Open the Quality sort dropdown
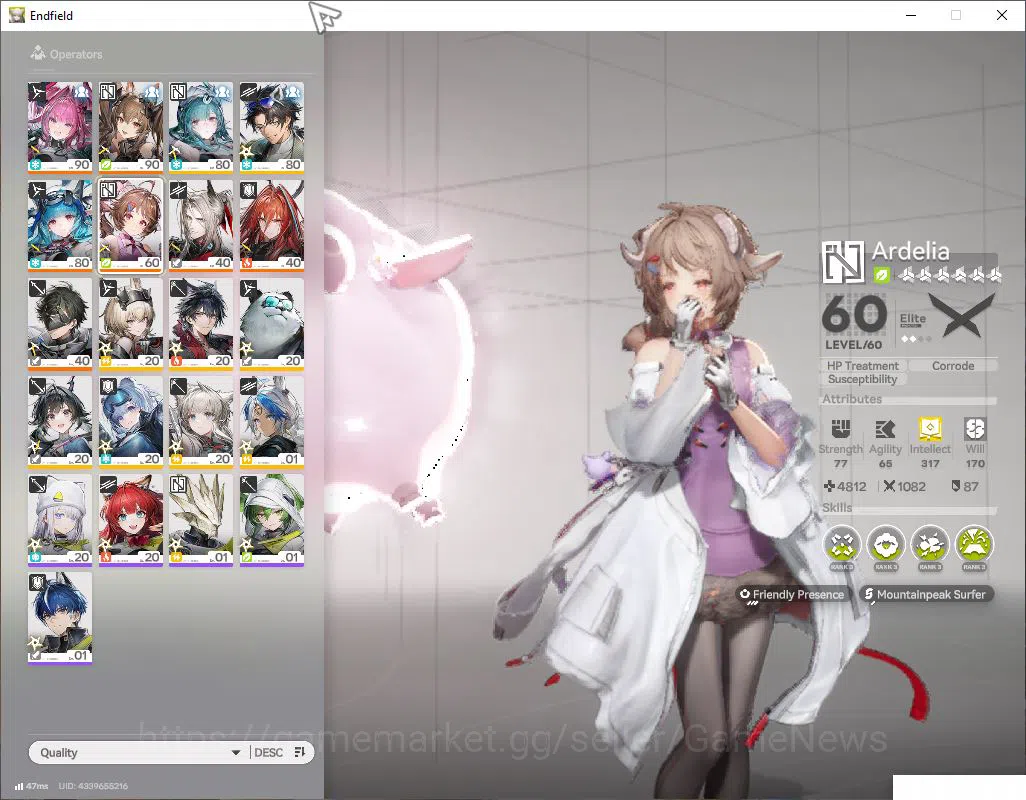Viewport: 1026px width, 800px height. pos(139,752)
